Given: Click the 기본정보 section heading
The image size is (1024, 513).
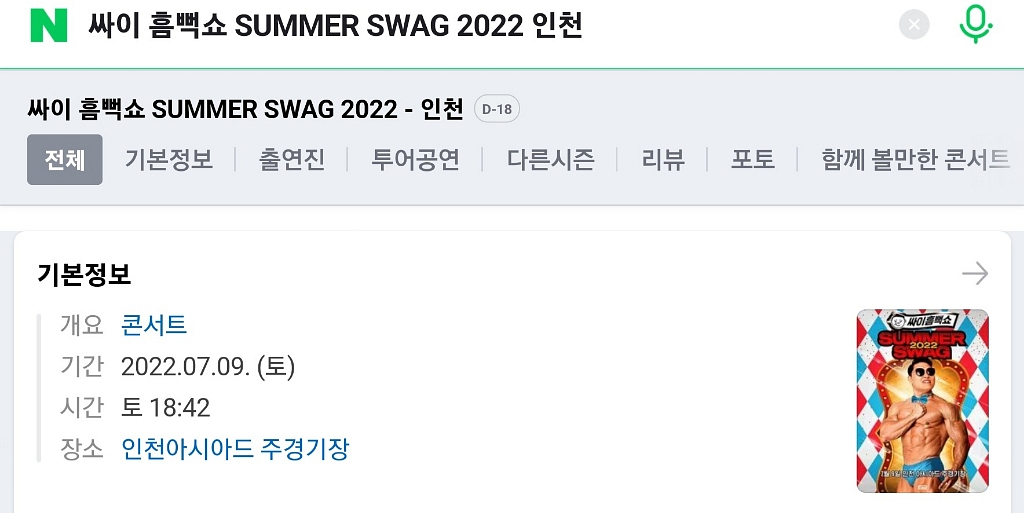Looking at the screenshot, I should coord(84,275).
